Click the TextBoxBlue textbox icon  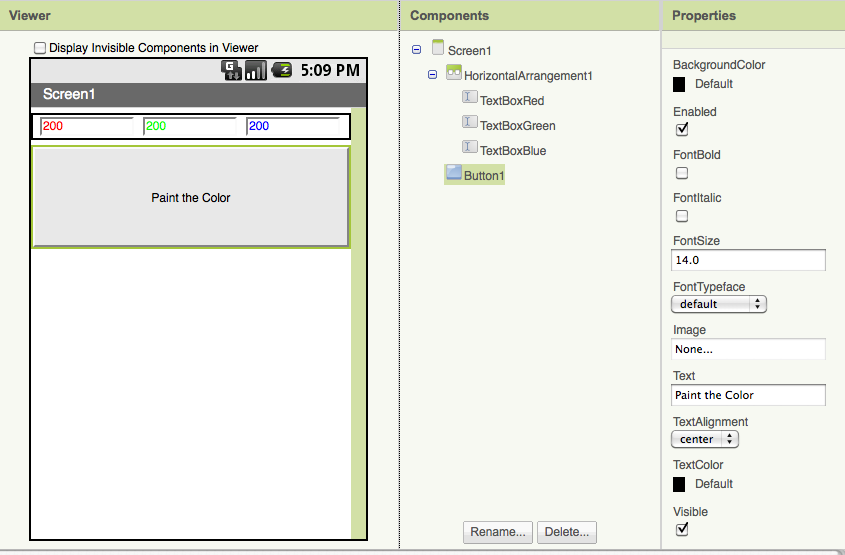click(470, 148)
